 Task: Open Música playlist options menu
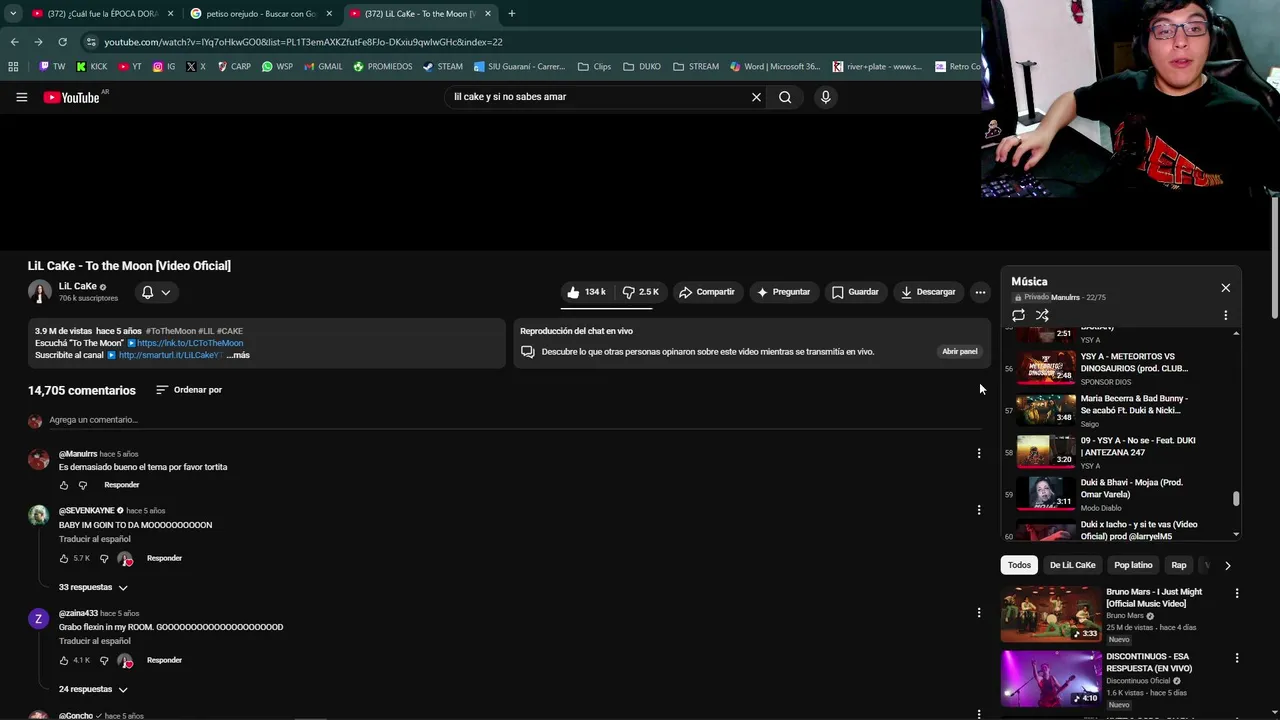[x=1226, y=315]
